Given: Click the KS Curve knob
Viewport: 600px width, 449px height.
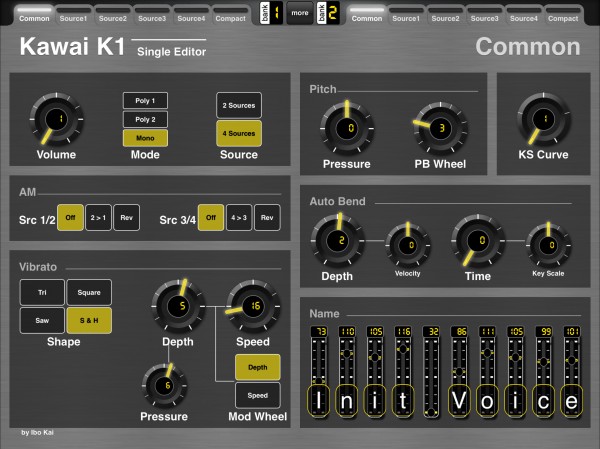Looking at the screenshot, I should tap(544, 119).
